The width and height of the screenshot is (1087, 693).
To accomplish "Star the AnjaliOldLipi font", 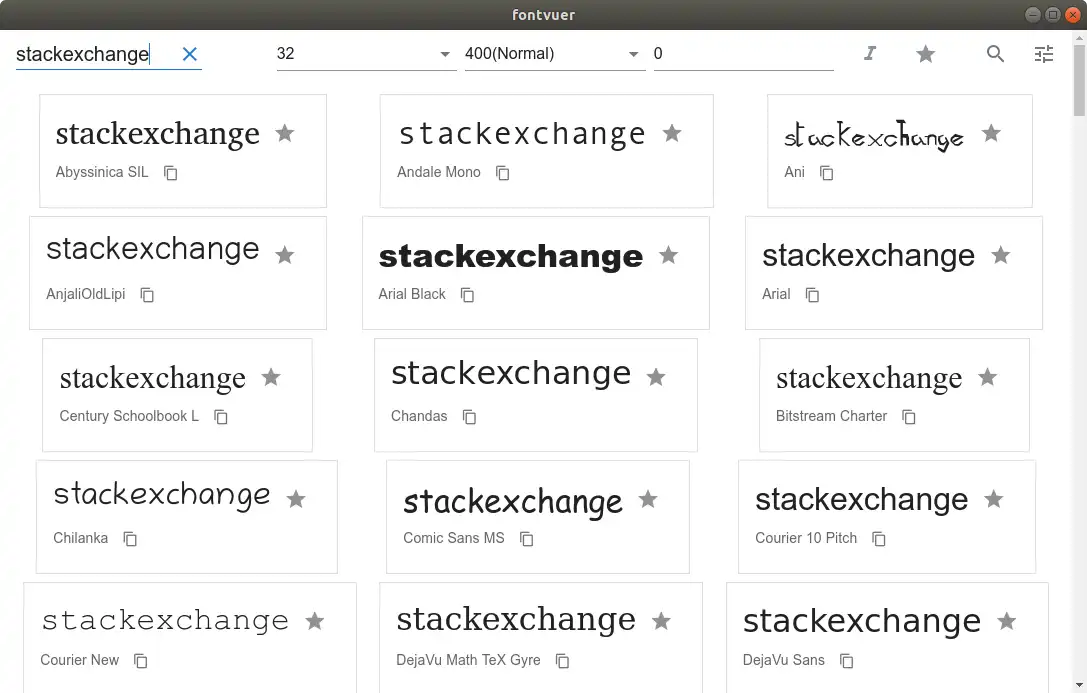I will 285,255.
